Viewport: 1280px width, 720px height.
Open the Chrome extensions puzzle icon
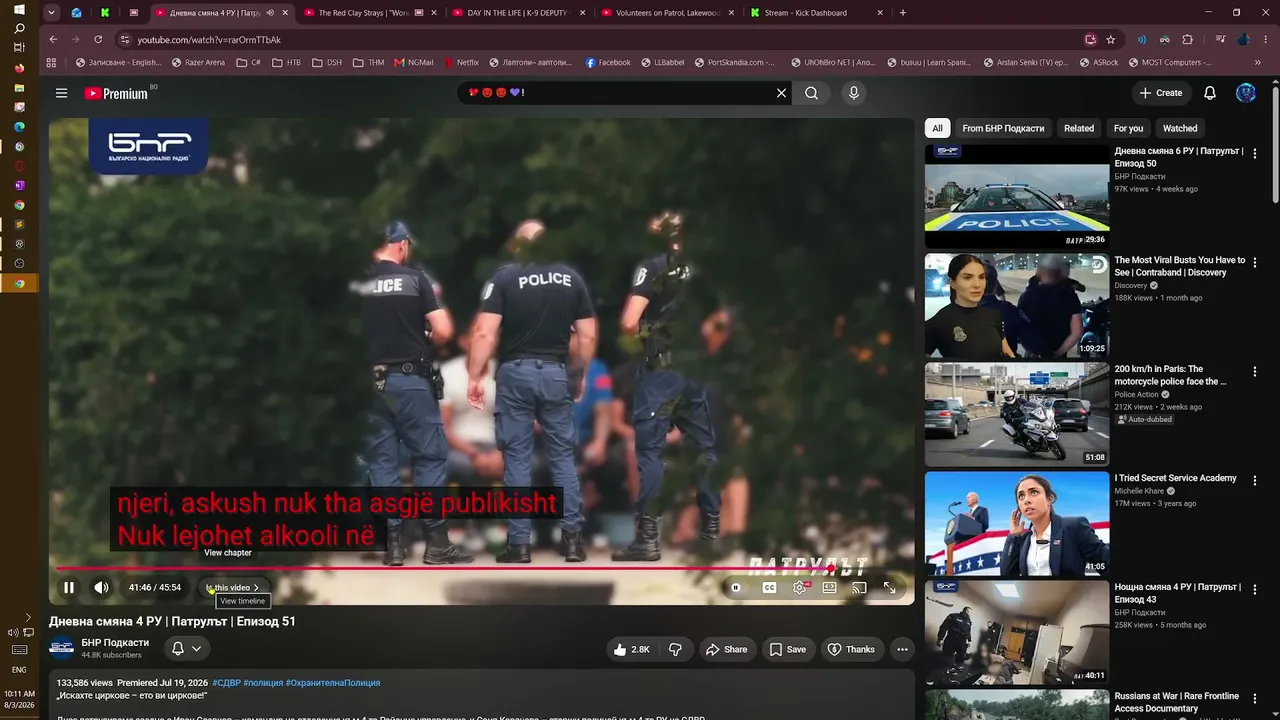click(x=1188, y=40)
